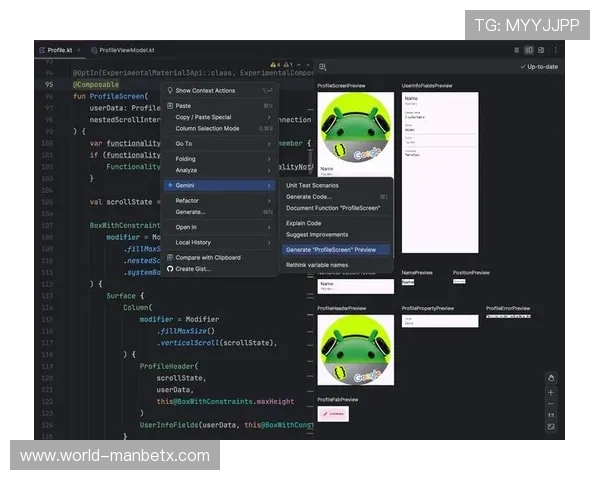Switch to code-only editor view mode
Image resolution: width=600 pixels, height=480 pixels.
[x=515, y=50]
